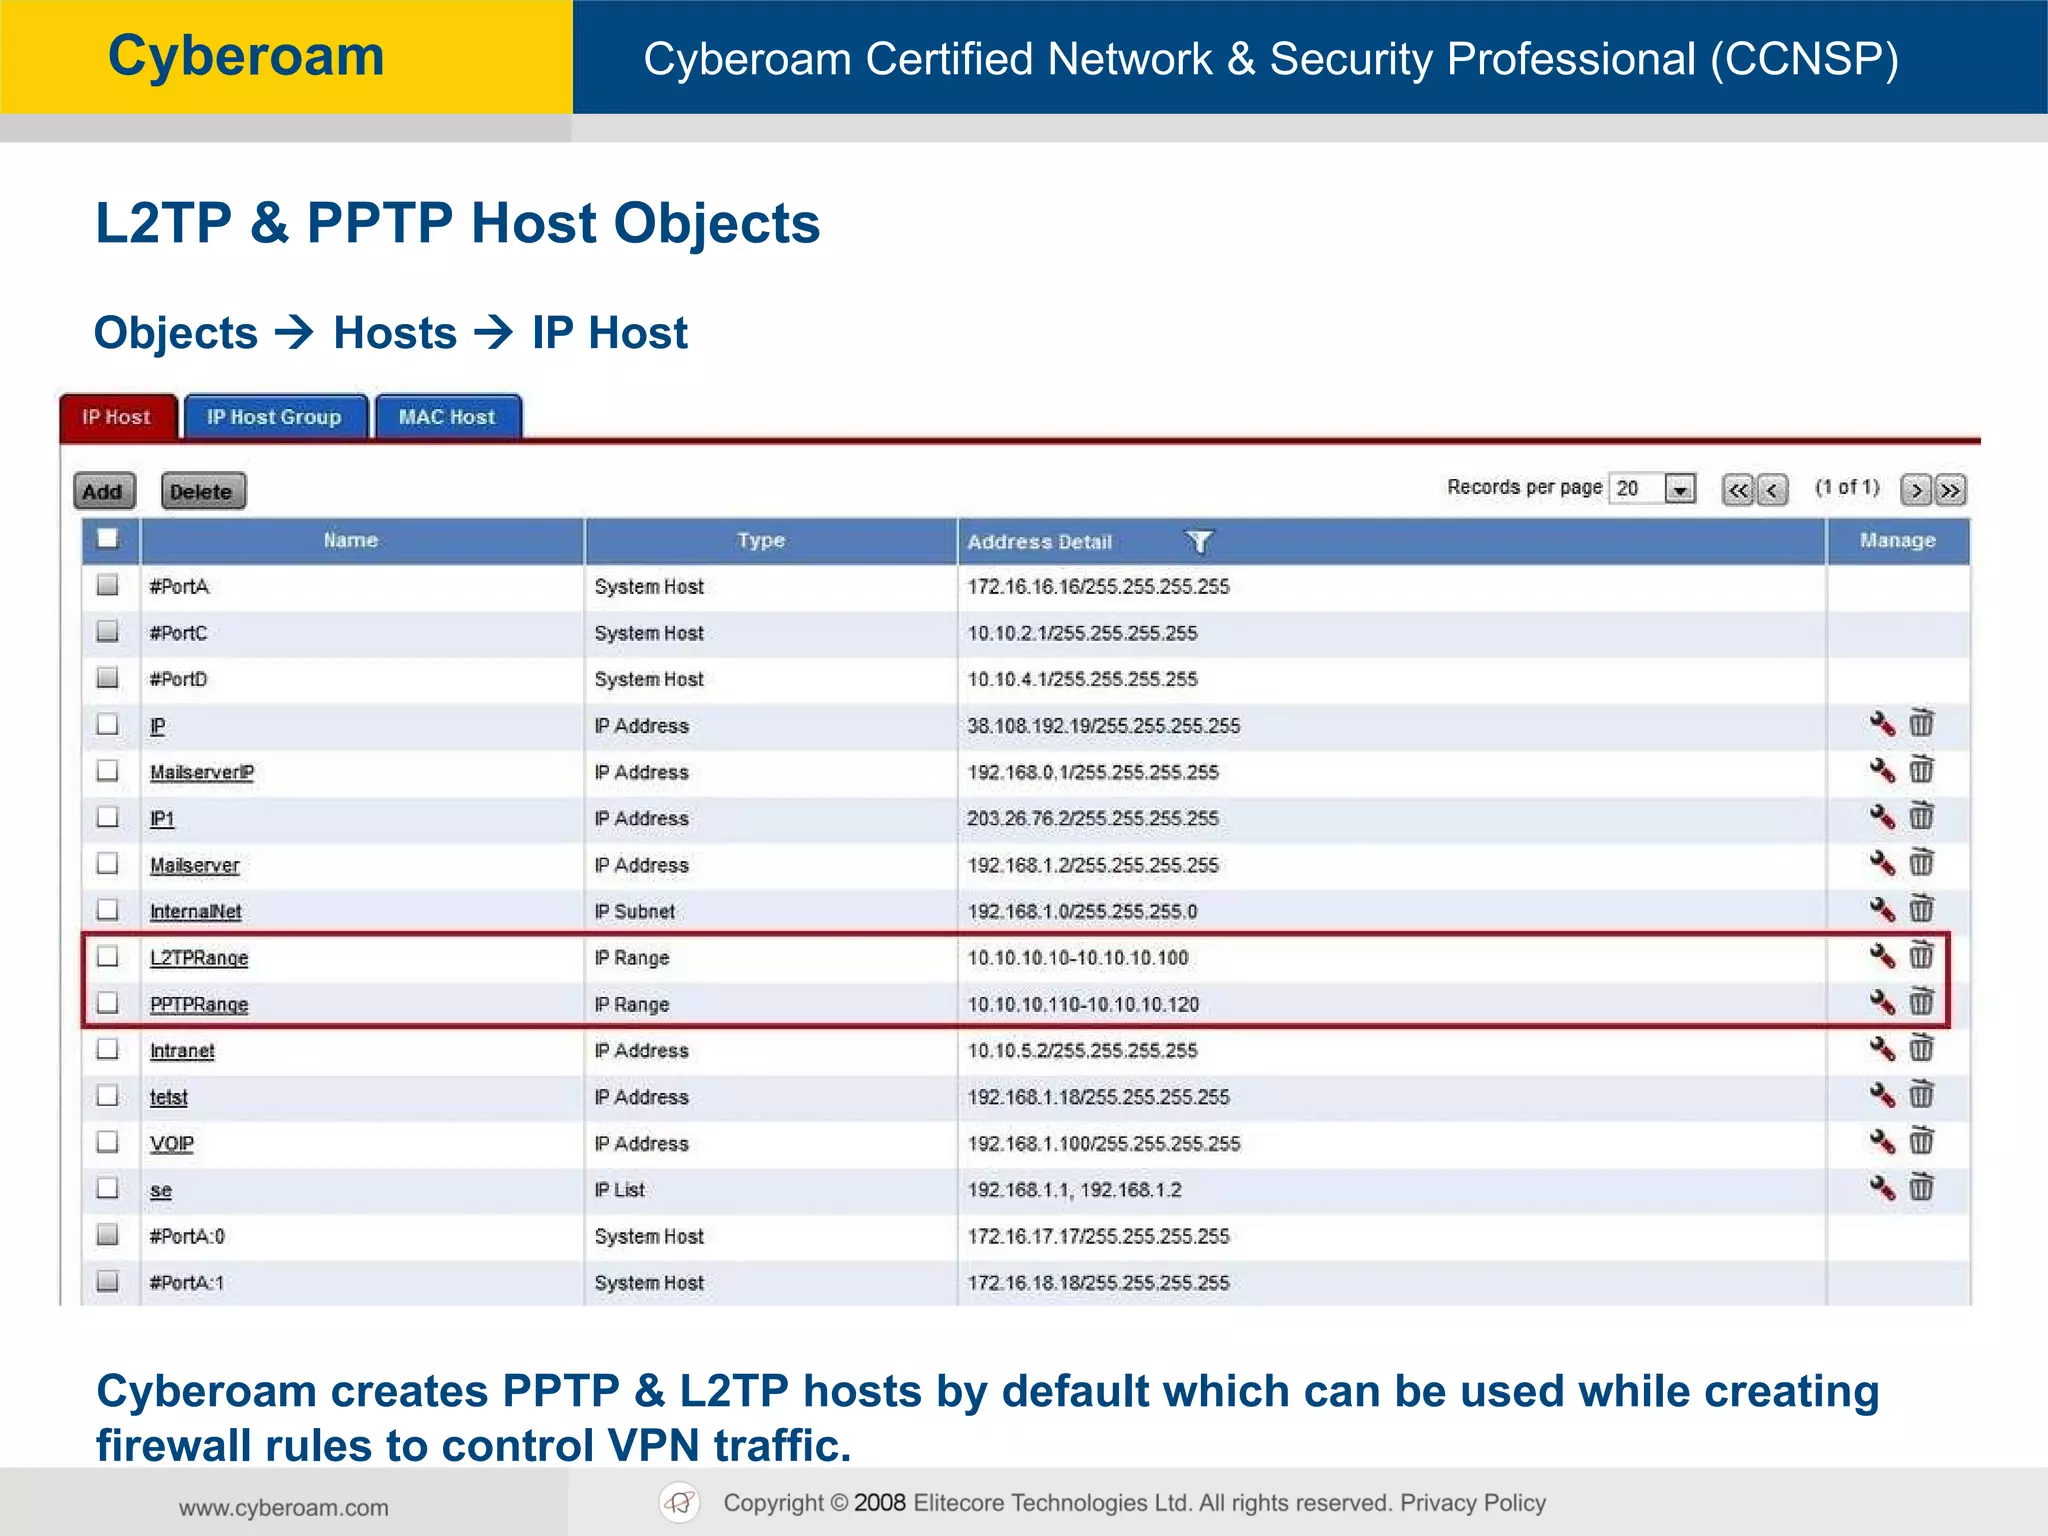Delete the IP host via trash icon
Image resolution: width=2048 pixels, height=1536 pixels.
pyautogui.click(x=1921, y=722)
